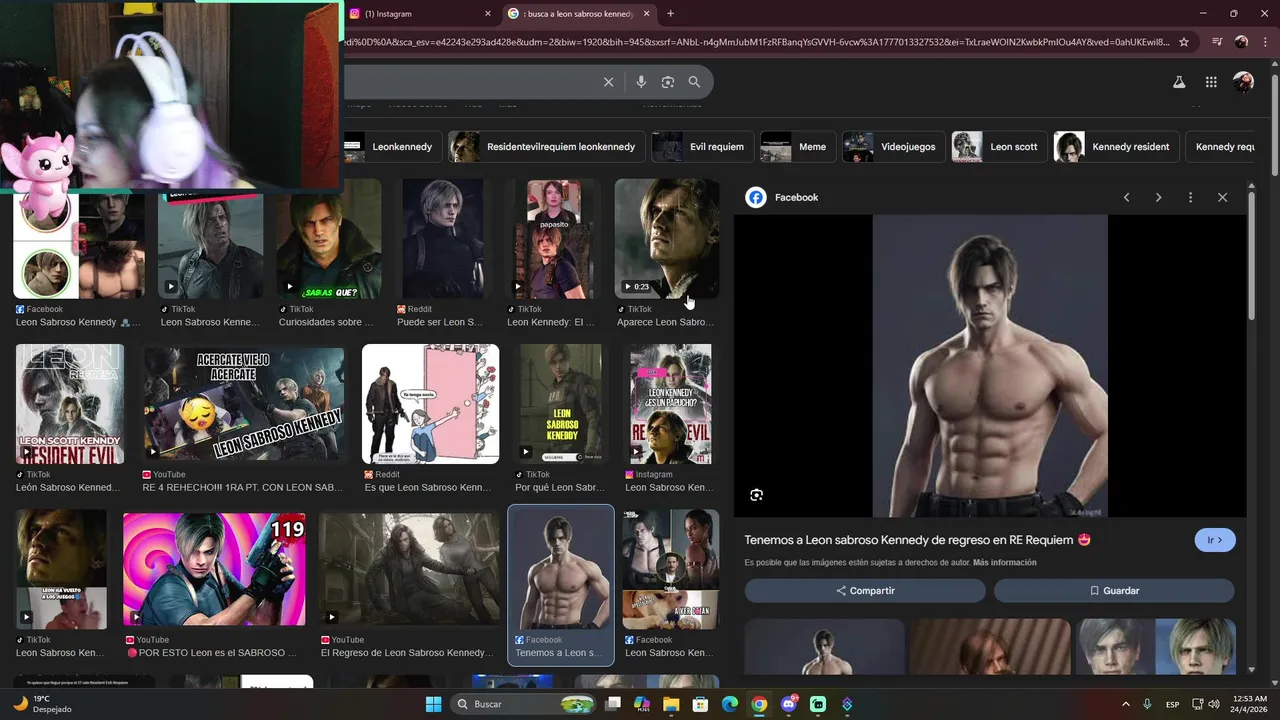Open Windows Start menu

(x=433, y=704)
